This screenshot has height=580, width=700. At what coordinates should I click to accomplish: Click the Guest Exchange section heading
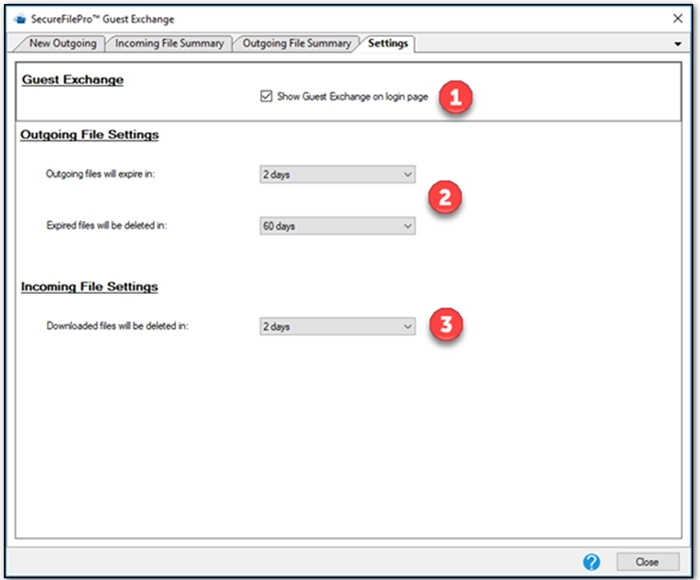(x=72, y=80)
